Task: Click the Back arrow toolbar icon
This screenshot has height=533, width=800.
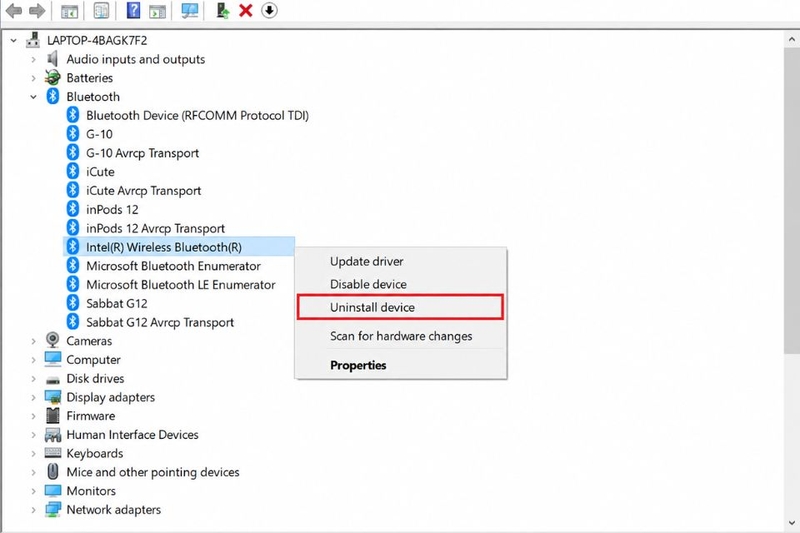Action: point(14,10)
